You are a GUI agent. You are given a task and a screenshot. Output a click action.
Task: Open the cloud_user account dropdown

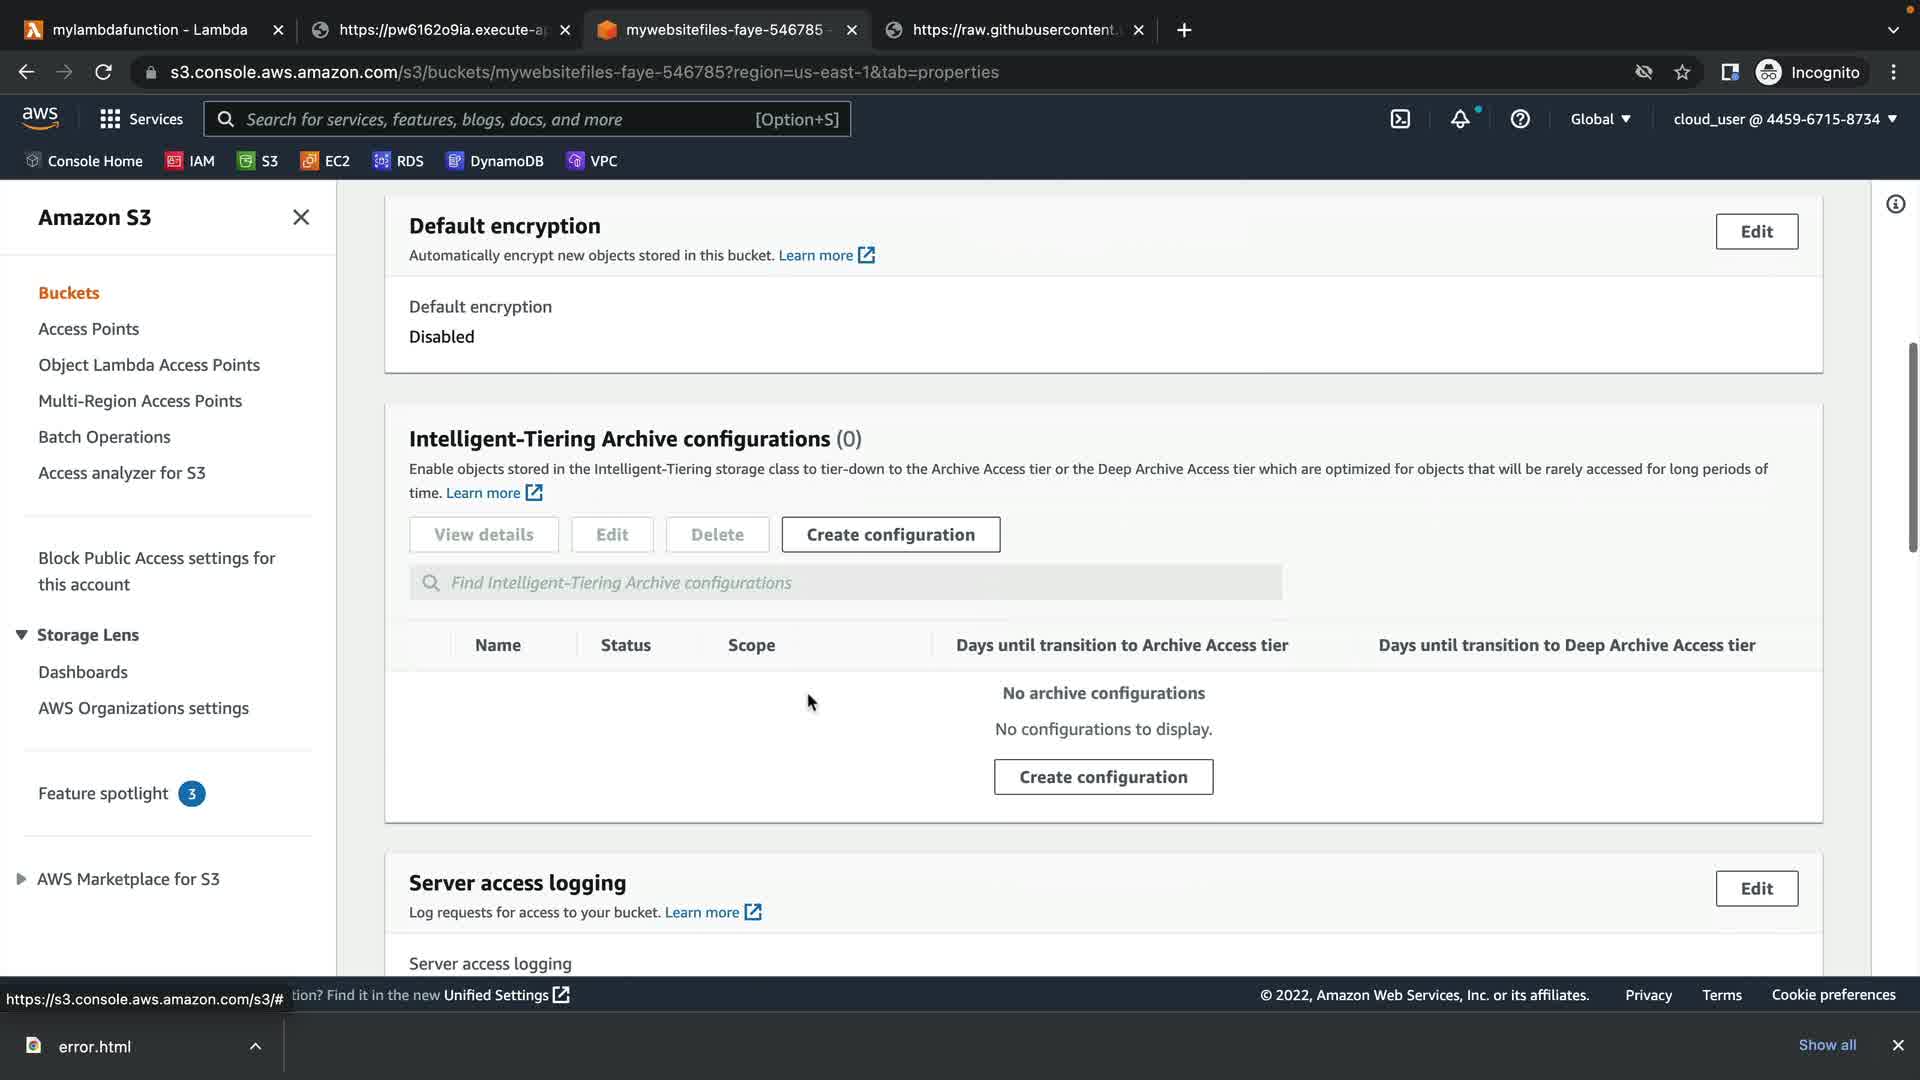1785,119
